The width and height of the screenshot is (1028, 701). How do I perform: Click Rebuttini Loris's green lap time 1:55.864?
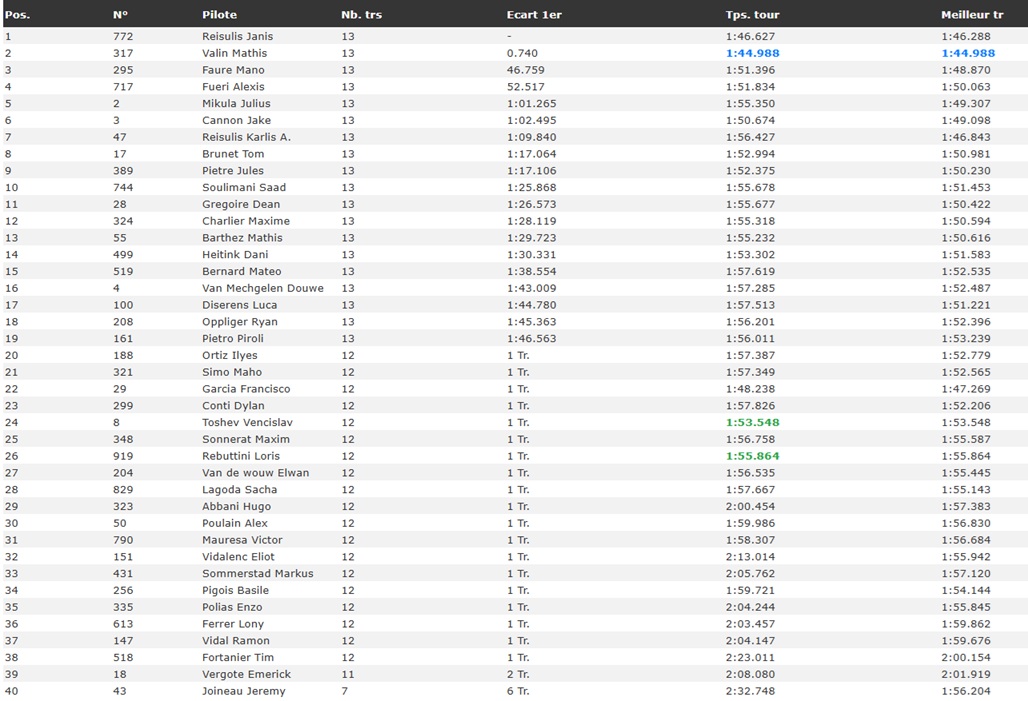tap(752, 456)
